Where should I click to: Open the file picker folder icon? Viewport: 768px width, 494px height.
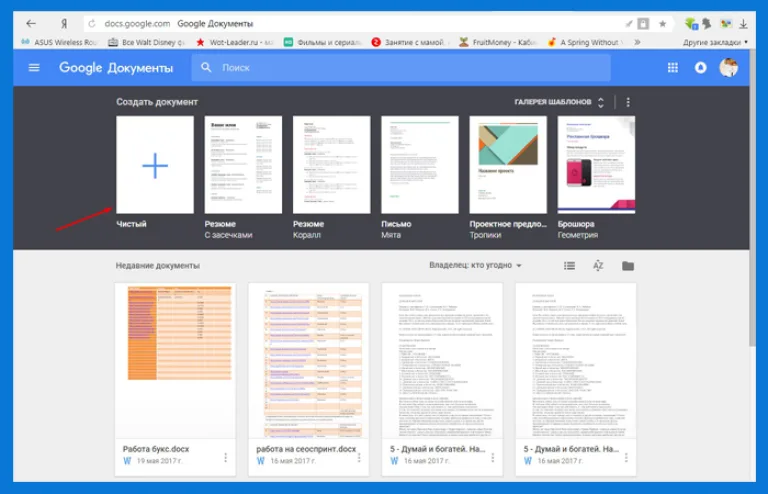click(x=628, y=266)
